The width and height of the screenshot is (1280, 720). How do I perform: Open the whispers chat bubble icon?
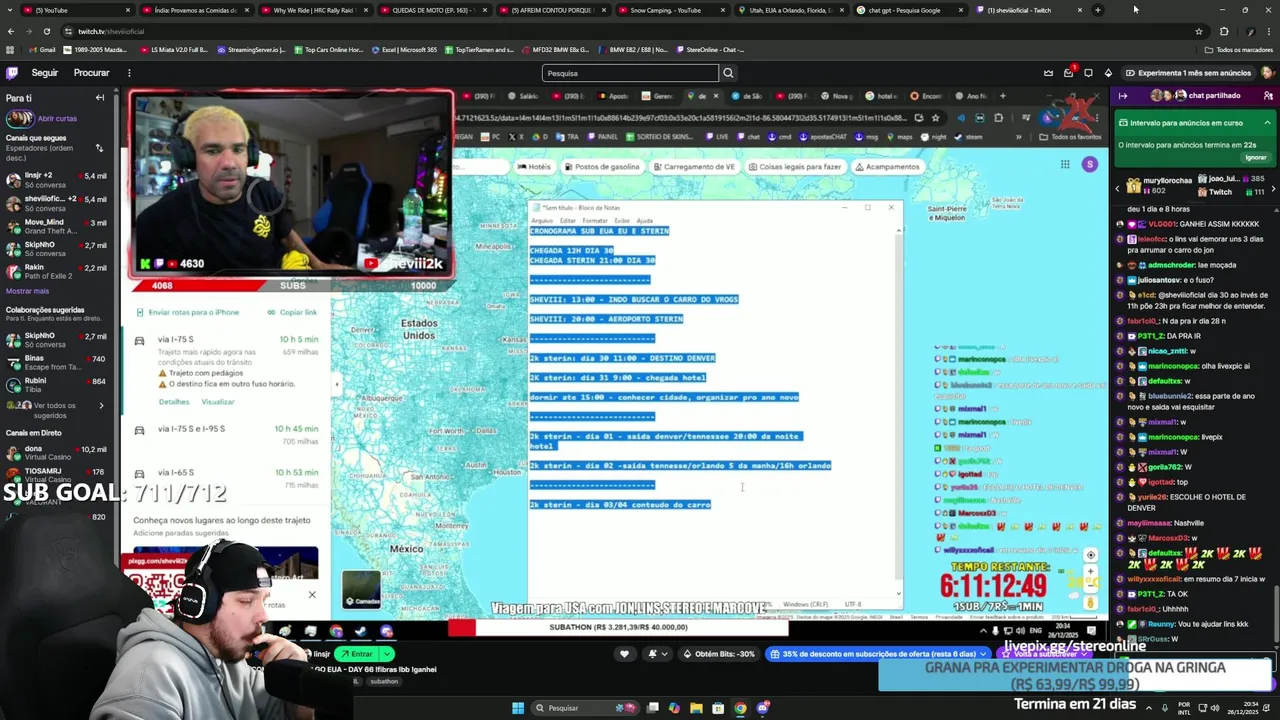(x=1088, y=73)
